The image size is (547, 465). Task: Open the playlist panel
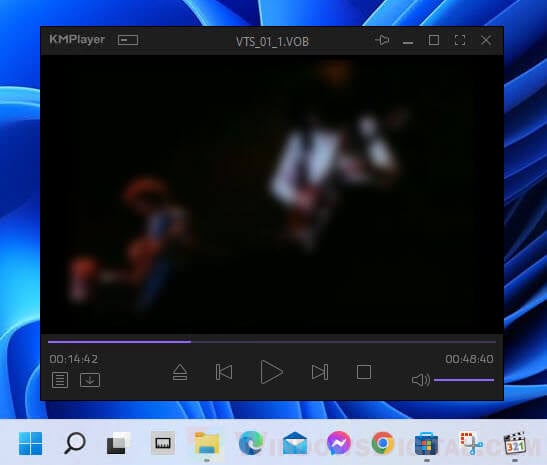coord(60,380)
